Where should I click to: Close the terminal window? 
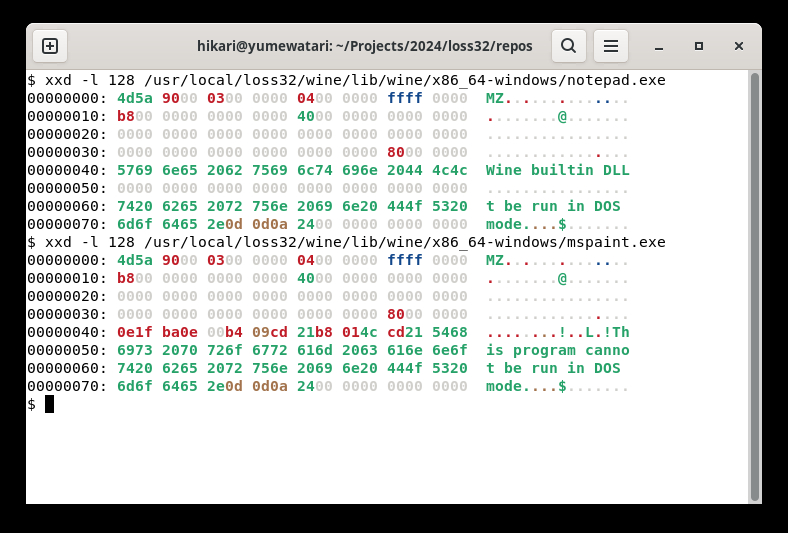click(739, 46)
